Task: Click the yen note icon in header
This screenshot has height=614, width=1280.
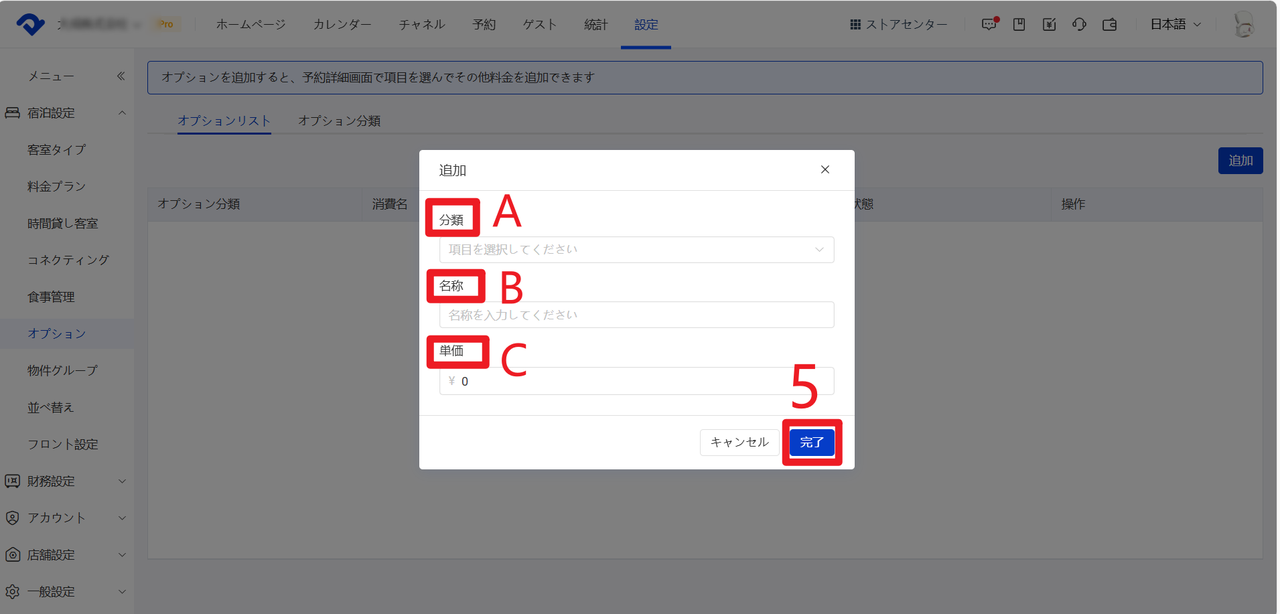Action: (x=1049, y=25)
